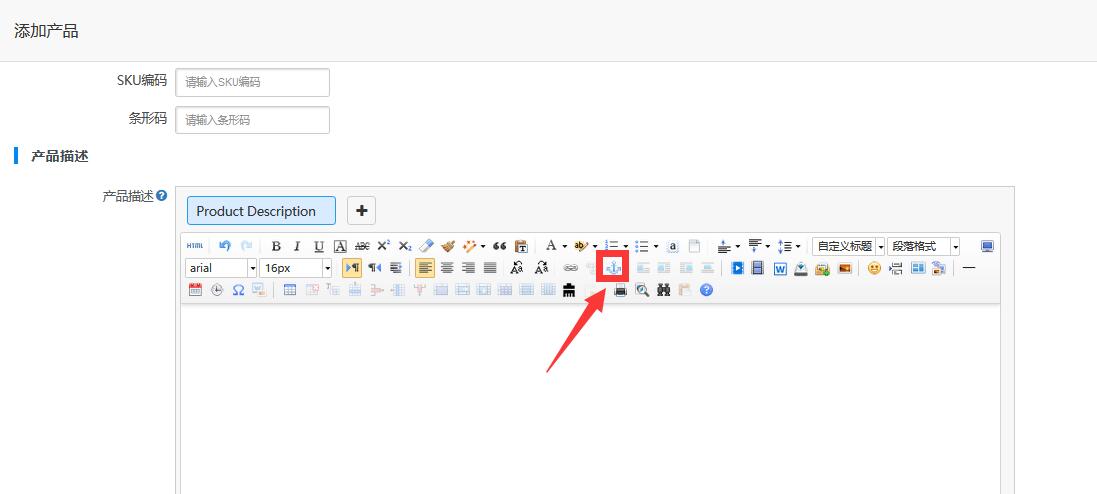1097x494 pixels.
Task: Click the blue help question mark icon
Action: (x=707, y=290)
